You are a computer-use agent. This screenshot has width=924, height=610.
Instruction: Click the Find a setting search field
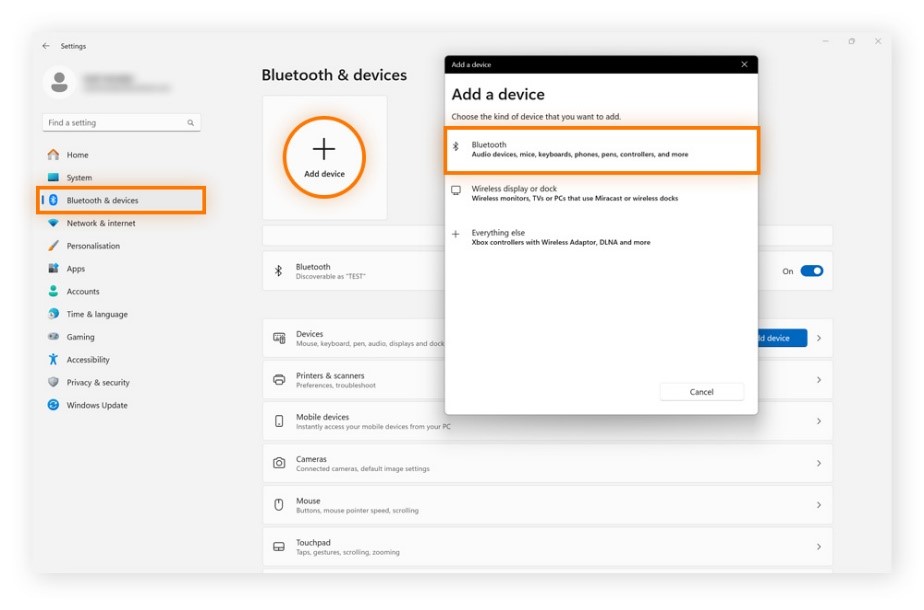121,123
